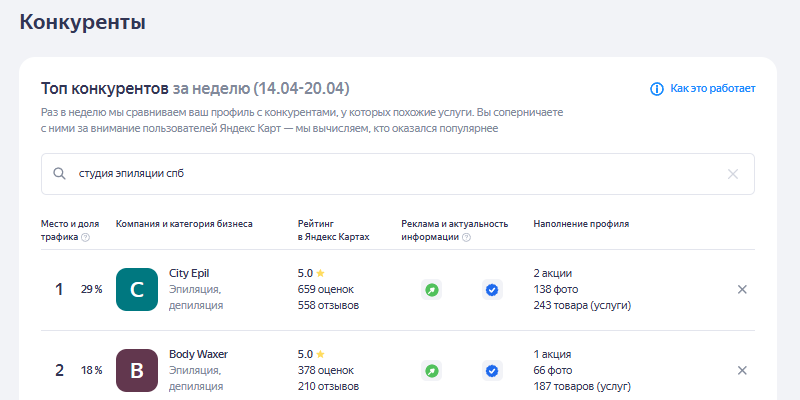Image resolution: width=800 pixels, height=400 pixels.
Task: Open the City Epil teal 'C' logo
Action: [137, 290]
